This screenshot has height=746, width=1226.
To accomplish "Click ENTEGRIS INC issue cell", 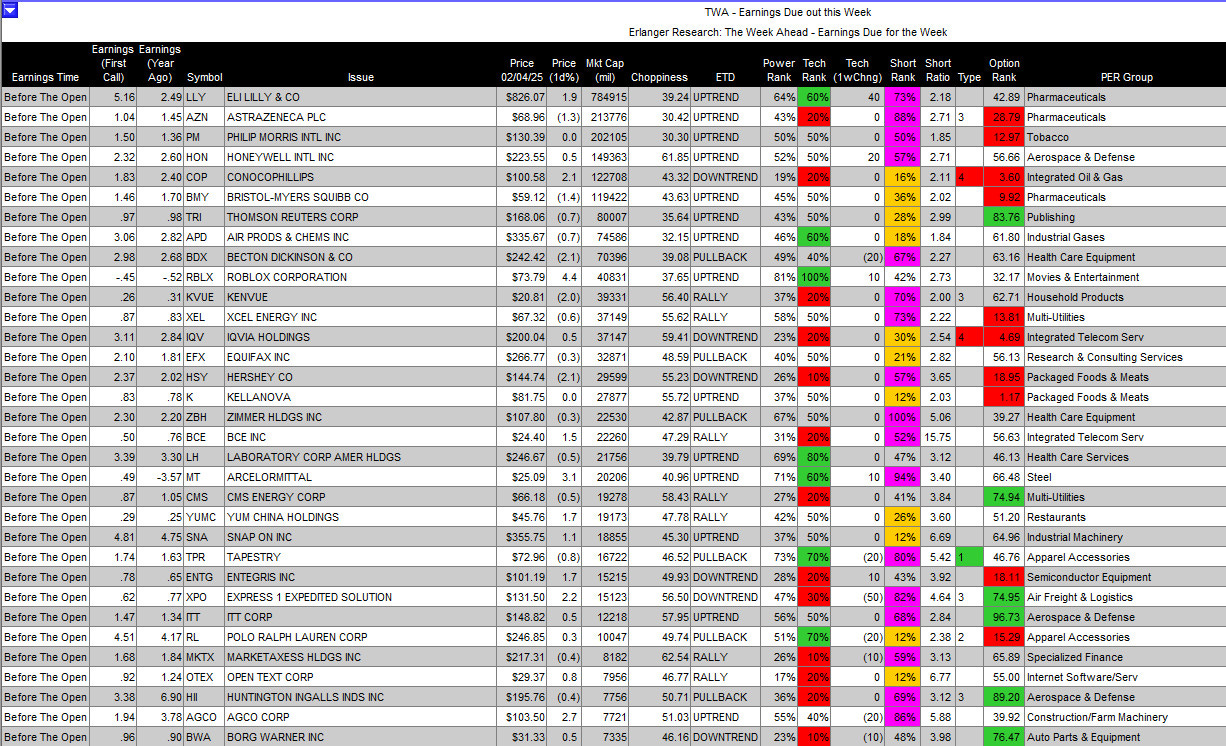I will point(360,577).
